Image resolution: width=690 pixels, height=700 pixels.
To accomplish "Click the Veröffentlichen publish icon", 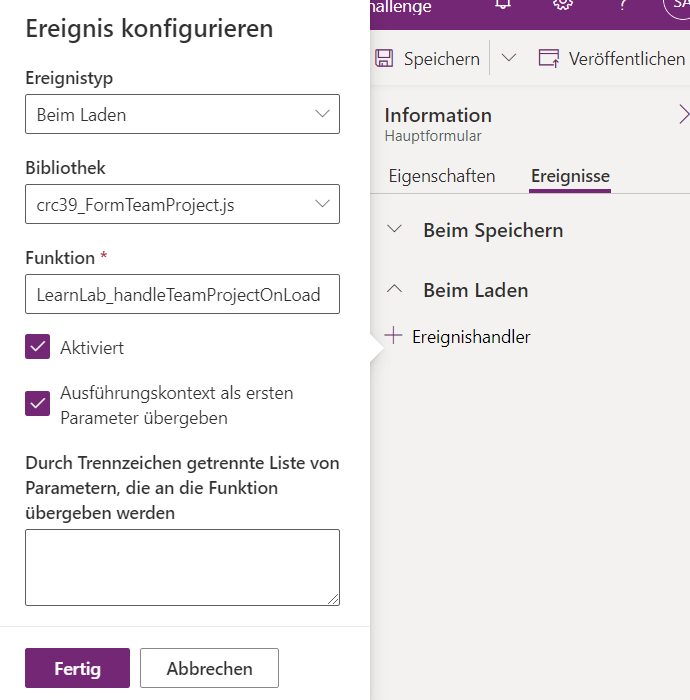I will click(x=549, y=59).
